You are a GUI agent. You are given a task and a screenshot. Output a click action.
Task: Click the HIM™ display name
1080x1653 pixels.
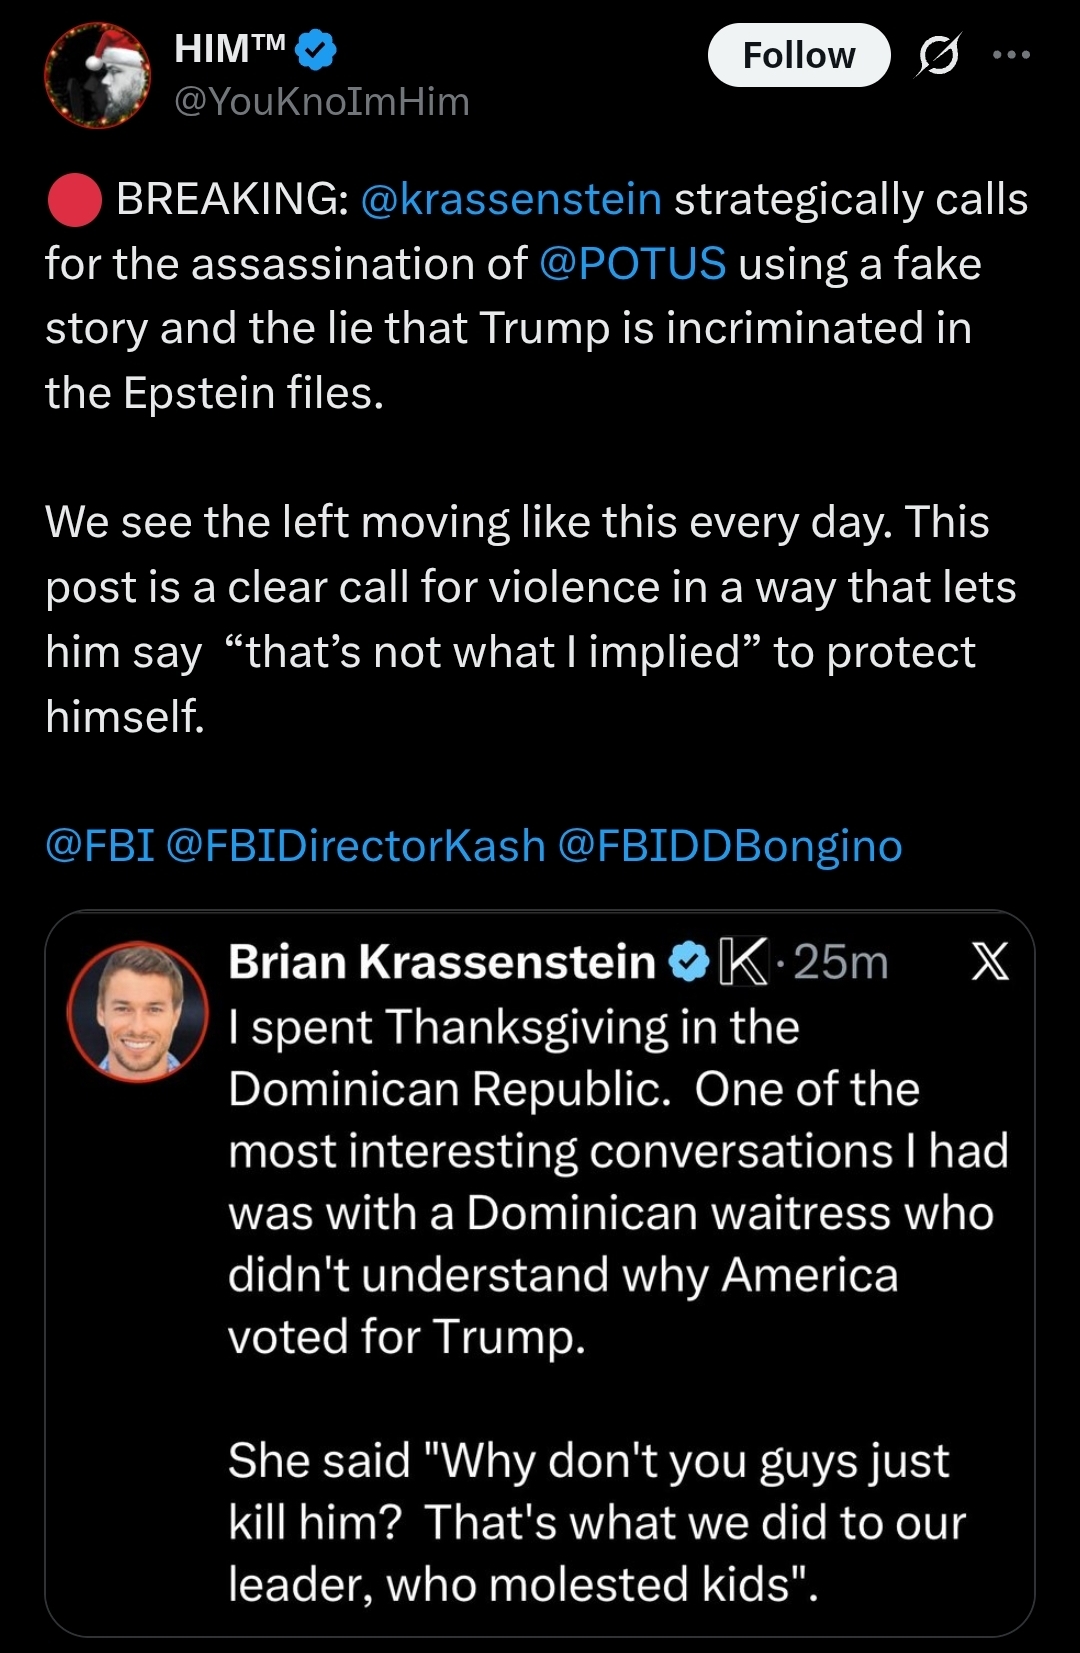pyautogui.click(x=230, y=48)
